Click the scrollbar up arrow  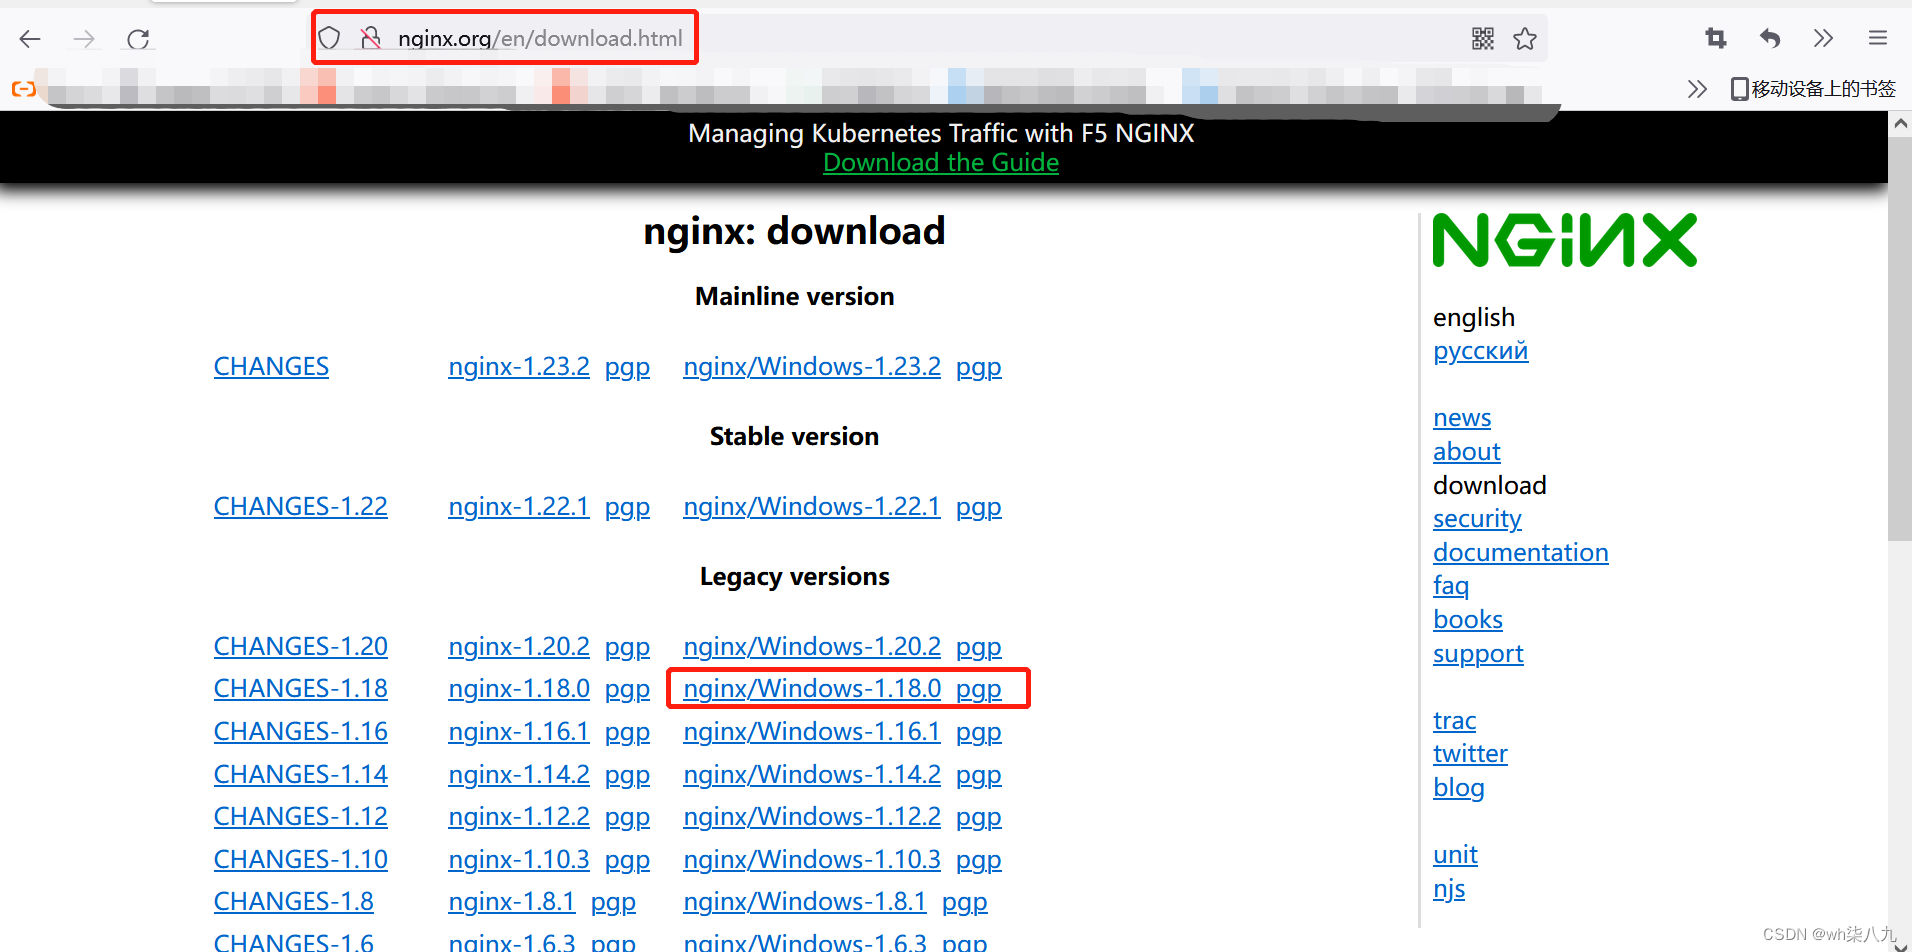1899,122
